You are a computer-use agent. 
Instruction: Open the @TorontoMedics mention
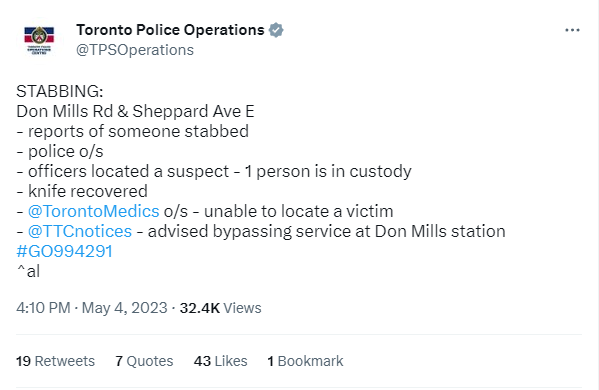pyautogui.click(x=94, y=211)
